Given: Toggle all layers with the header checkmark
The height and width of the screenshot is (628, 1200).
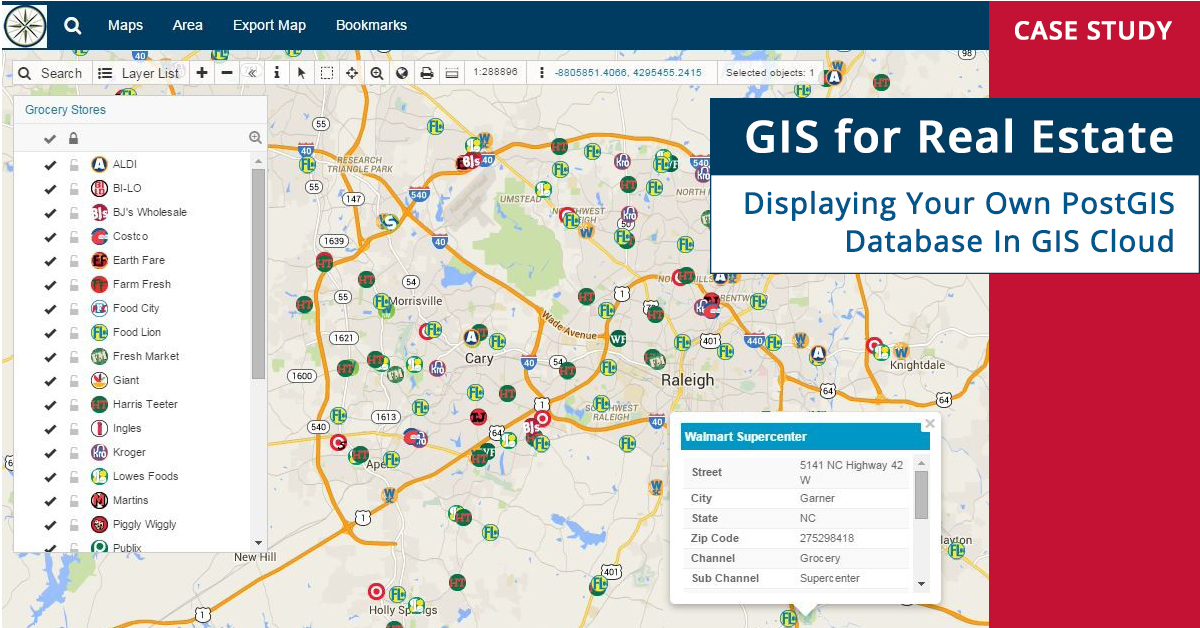Looking at the screenshot, I should click(50, 138).
